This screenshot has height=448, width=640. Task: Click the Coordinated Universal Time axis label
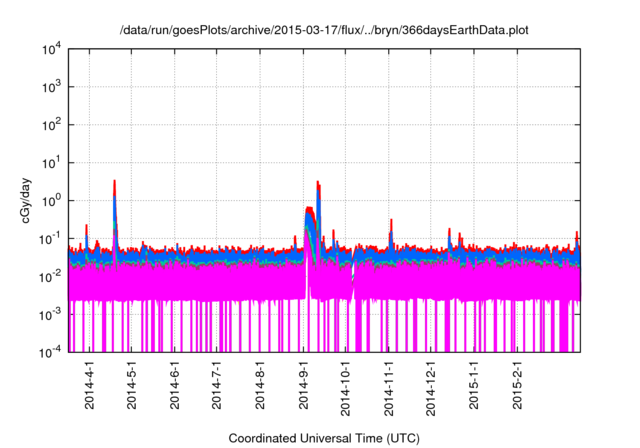click(x=325, y=438)
